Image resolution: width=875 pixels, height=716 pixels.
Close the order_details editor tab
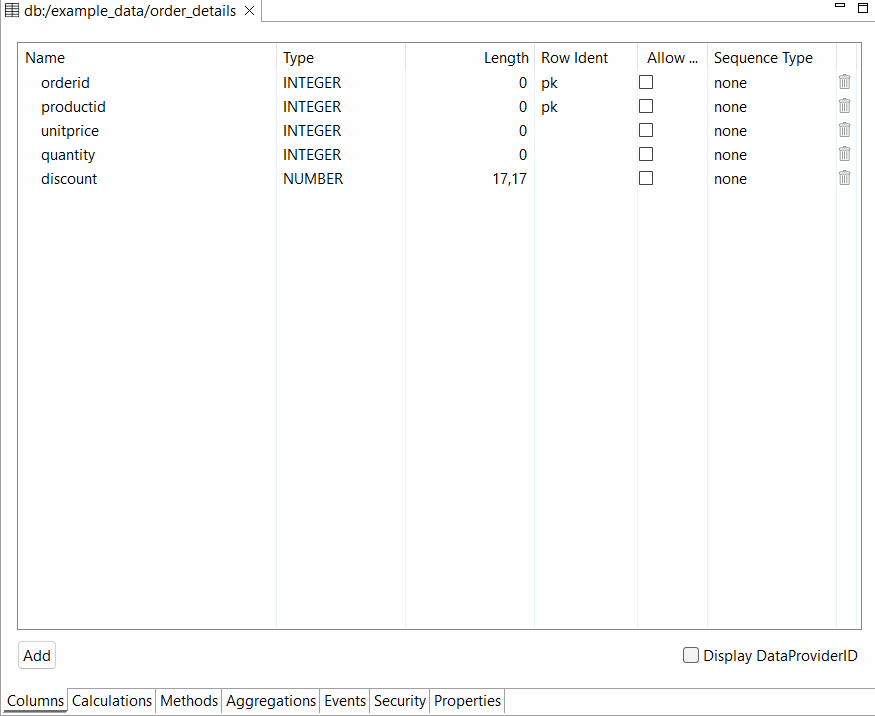point(250,11)
